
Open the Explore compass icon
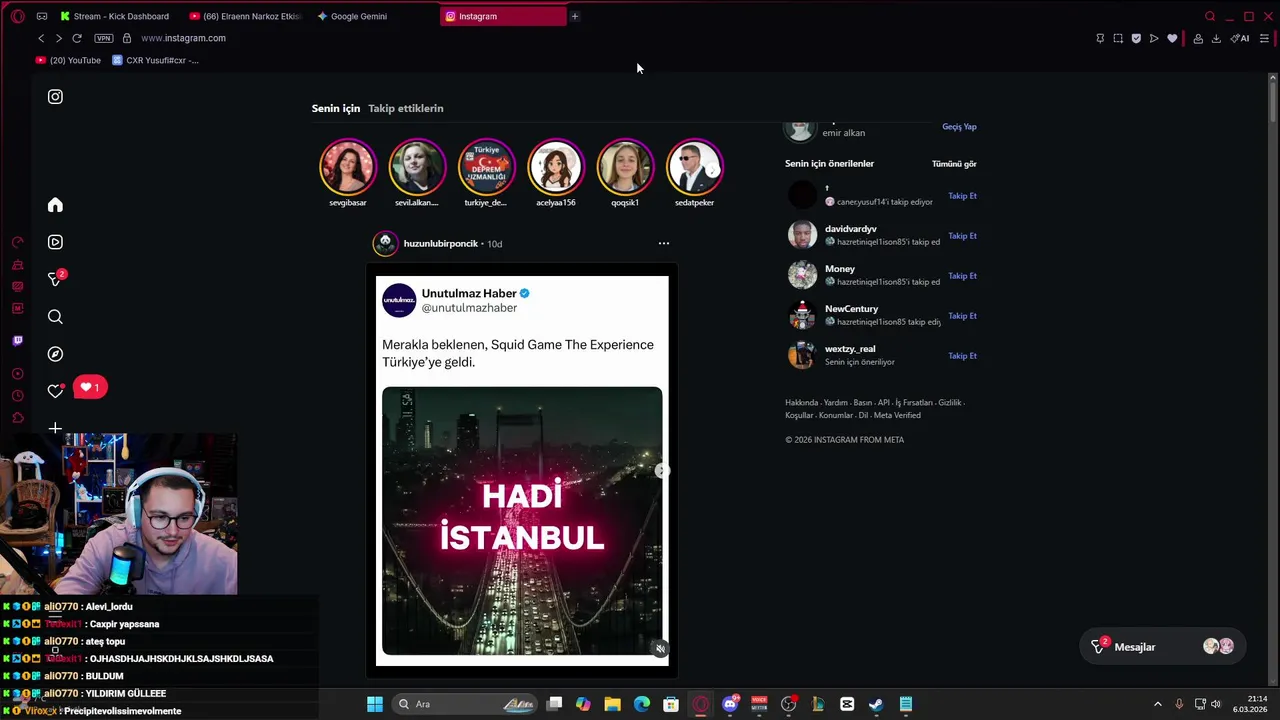[55, 354]
